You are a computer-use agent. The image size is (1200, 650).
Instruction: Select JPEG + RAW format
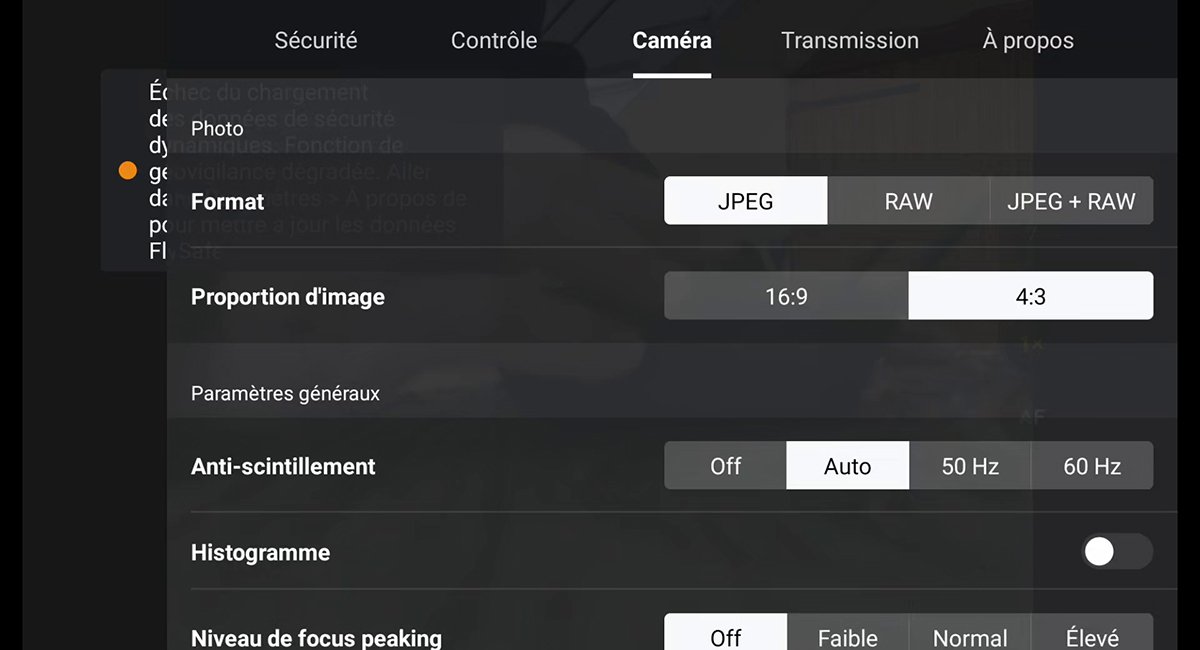click(1071, 201)
